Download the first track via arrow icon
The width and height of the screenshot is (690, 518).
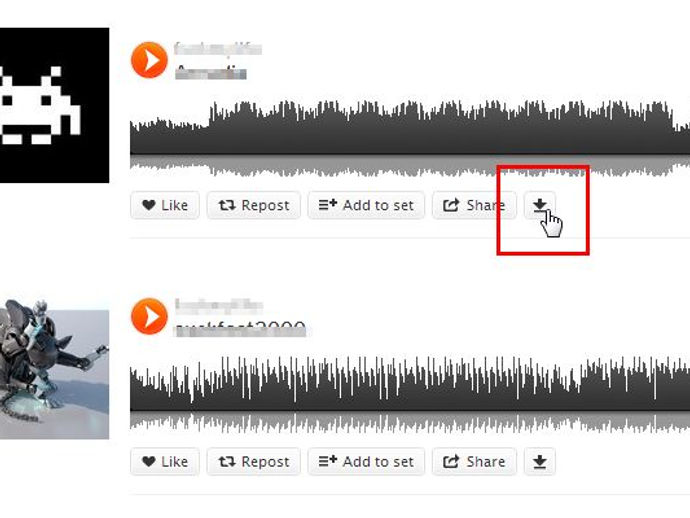(540, 205)
